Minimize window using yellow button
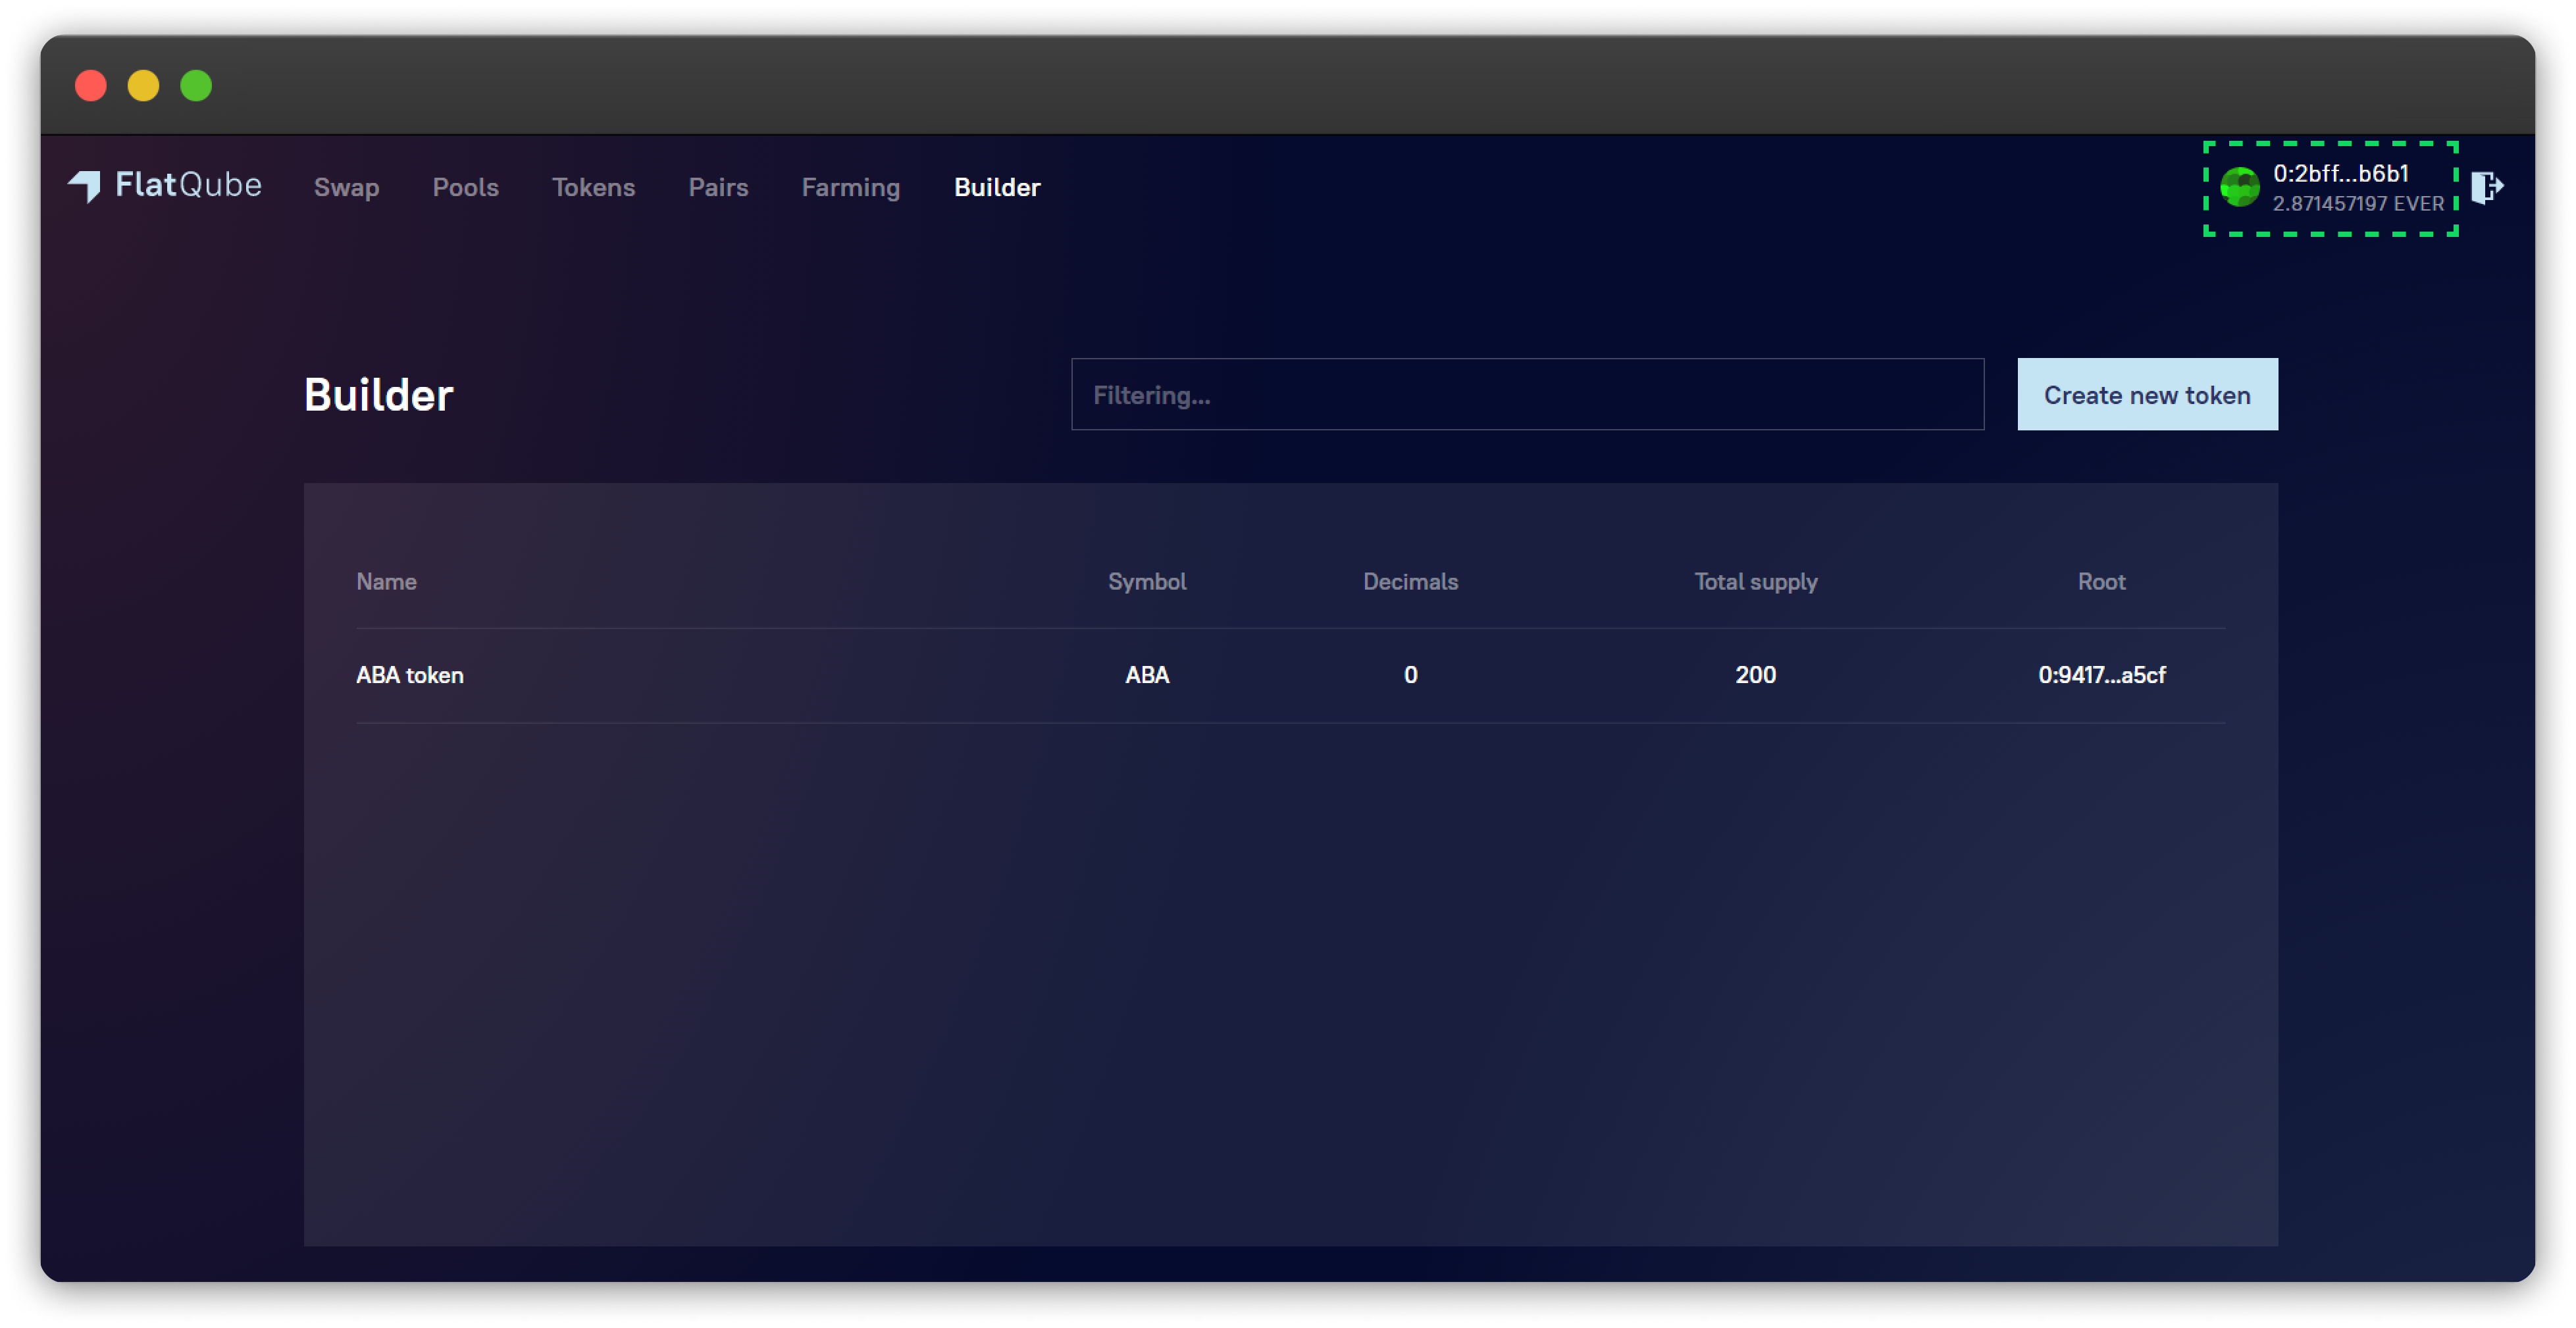This screenshot has height=1328, width=2576. tap(143, 86)
